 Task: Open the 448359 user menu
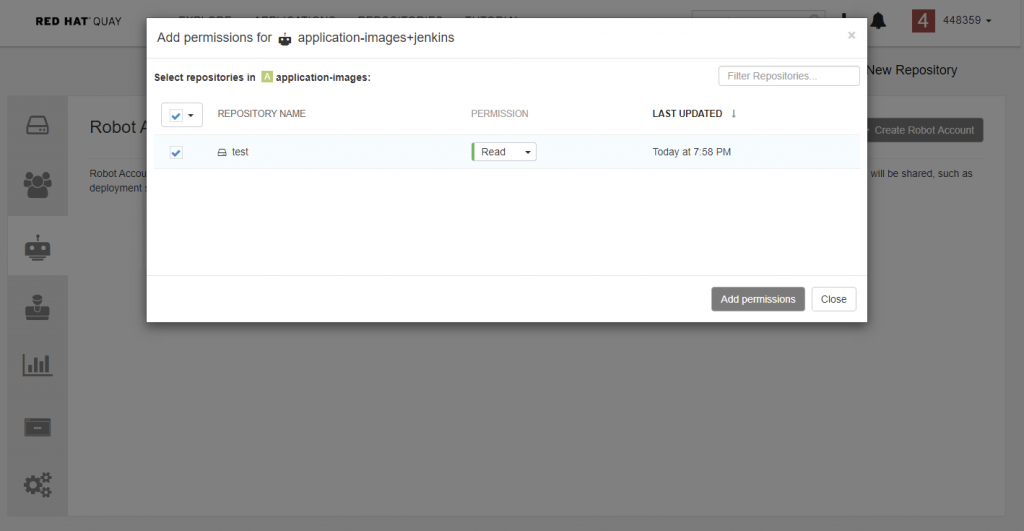pos(967,20)
